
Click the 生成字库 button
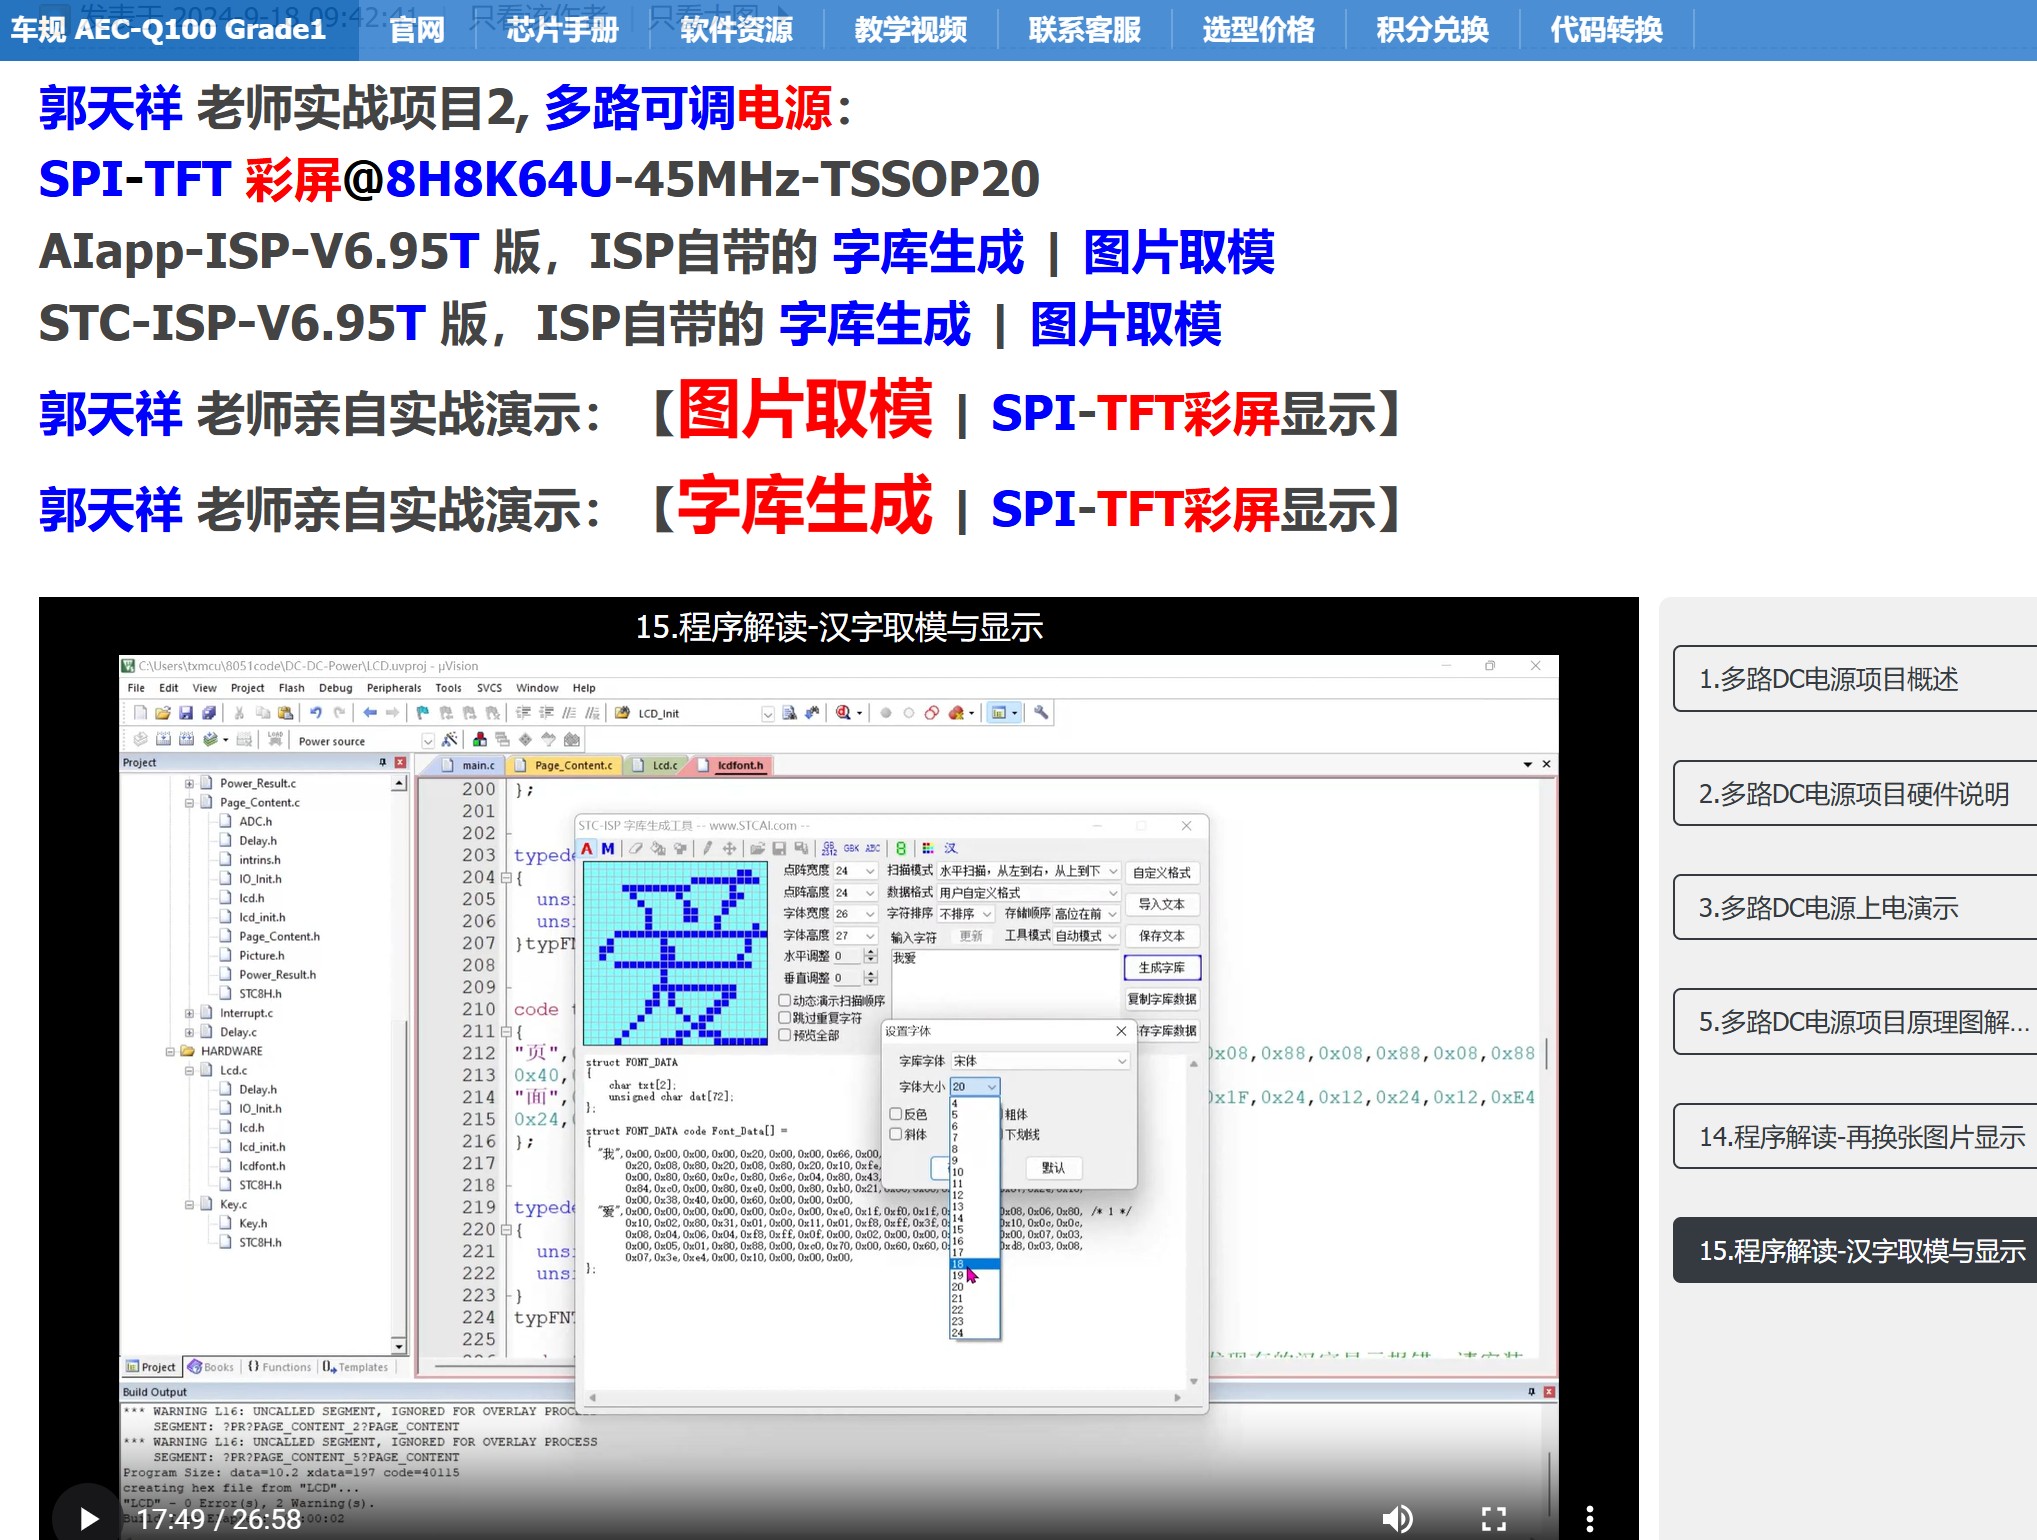pyautogui.click(x=1162, y=968)
